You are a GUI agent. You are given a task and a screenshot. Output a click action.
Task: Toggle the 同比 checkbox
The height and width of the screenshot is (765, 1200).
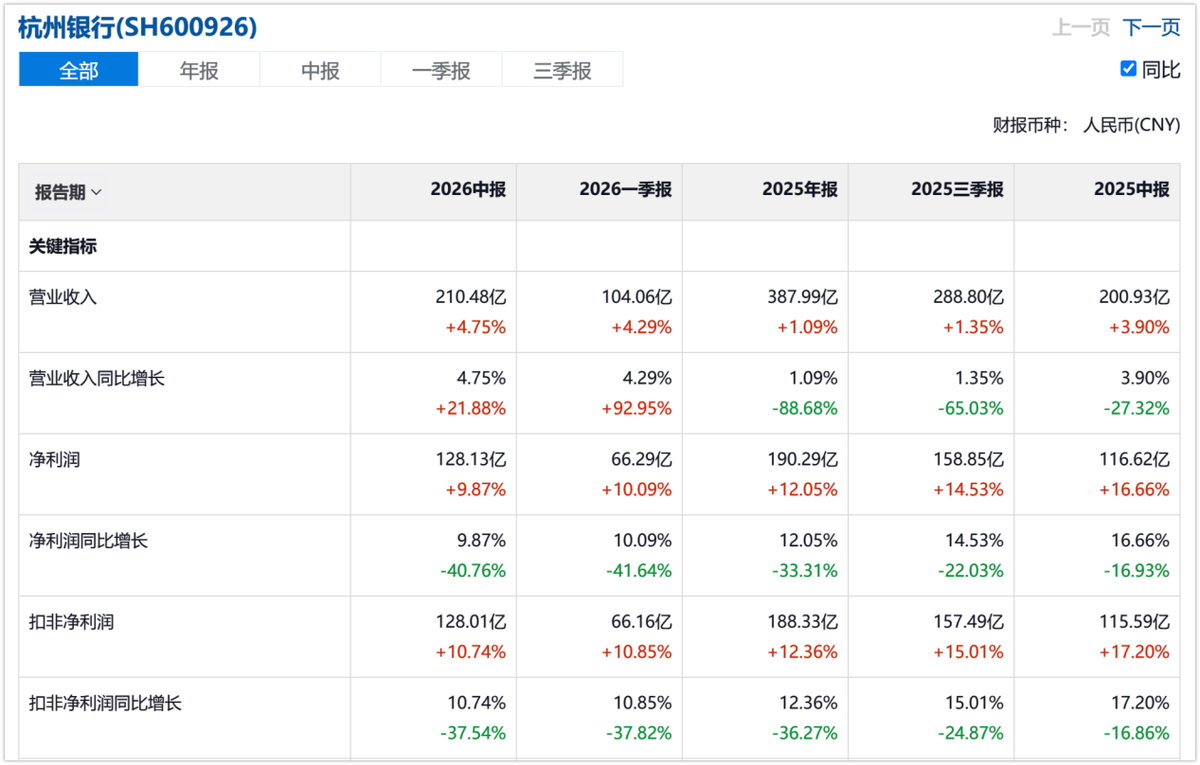(1128, 69)
